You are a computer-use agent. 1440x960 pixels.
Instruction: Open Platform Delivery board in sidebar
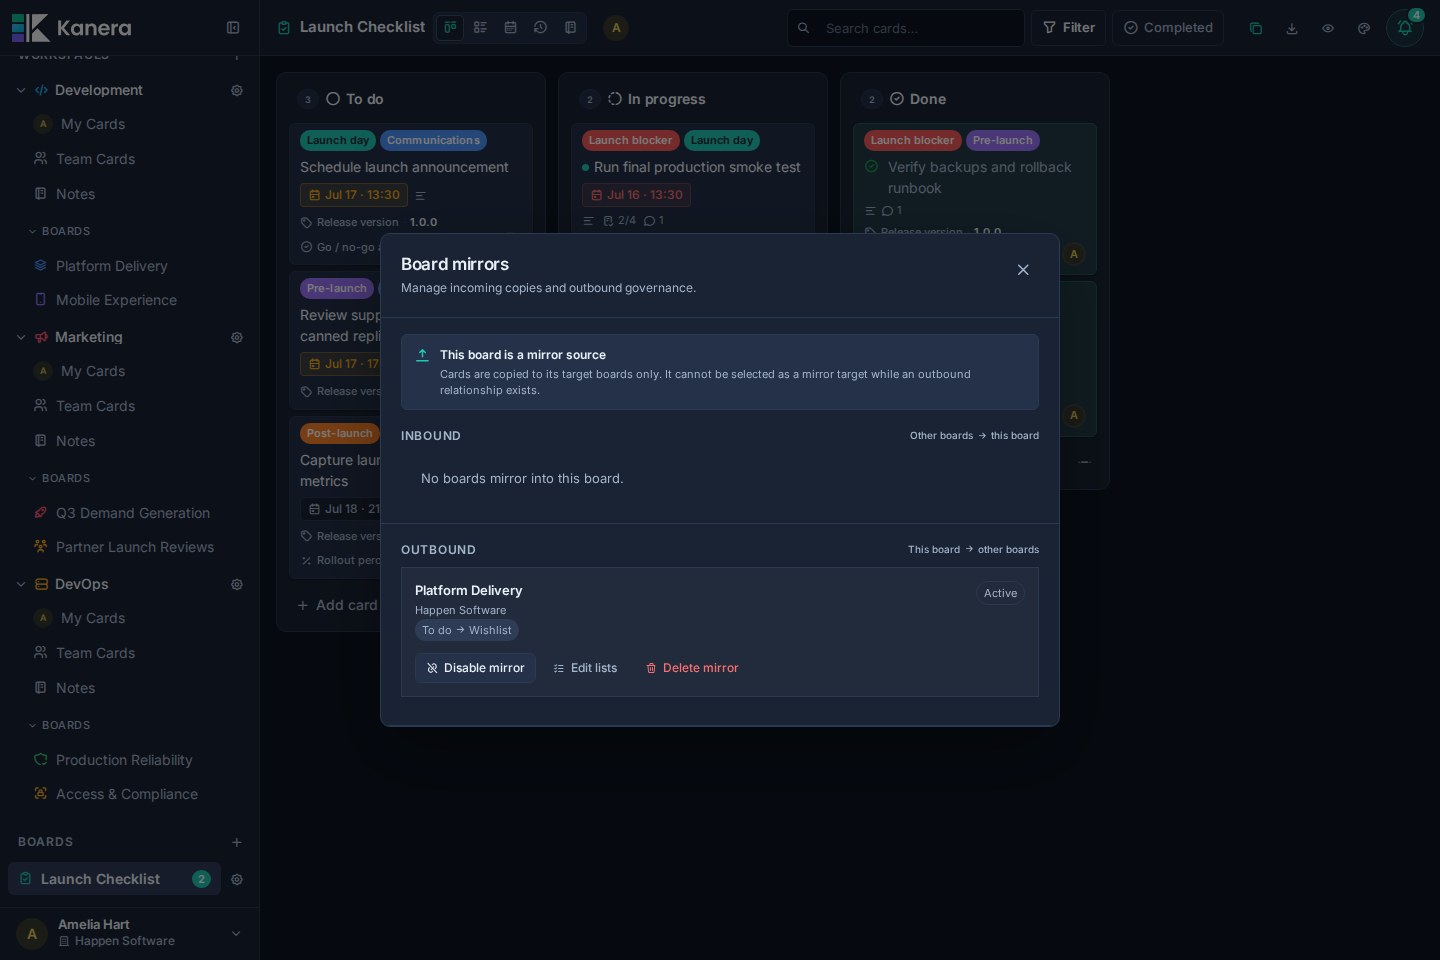click(111, 266)
